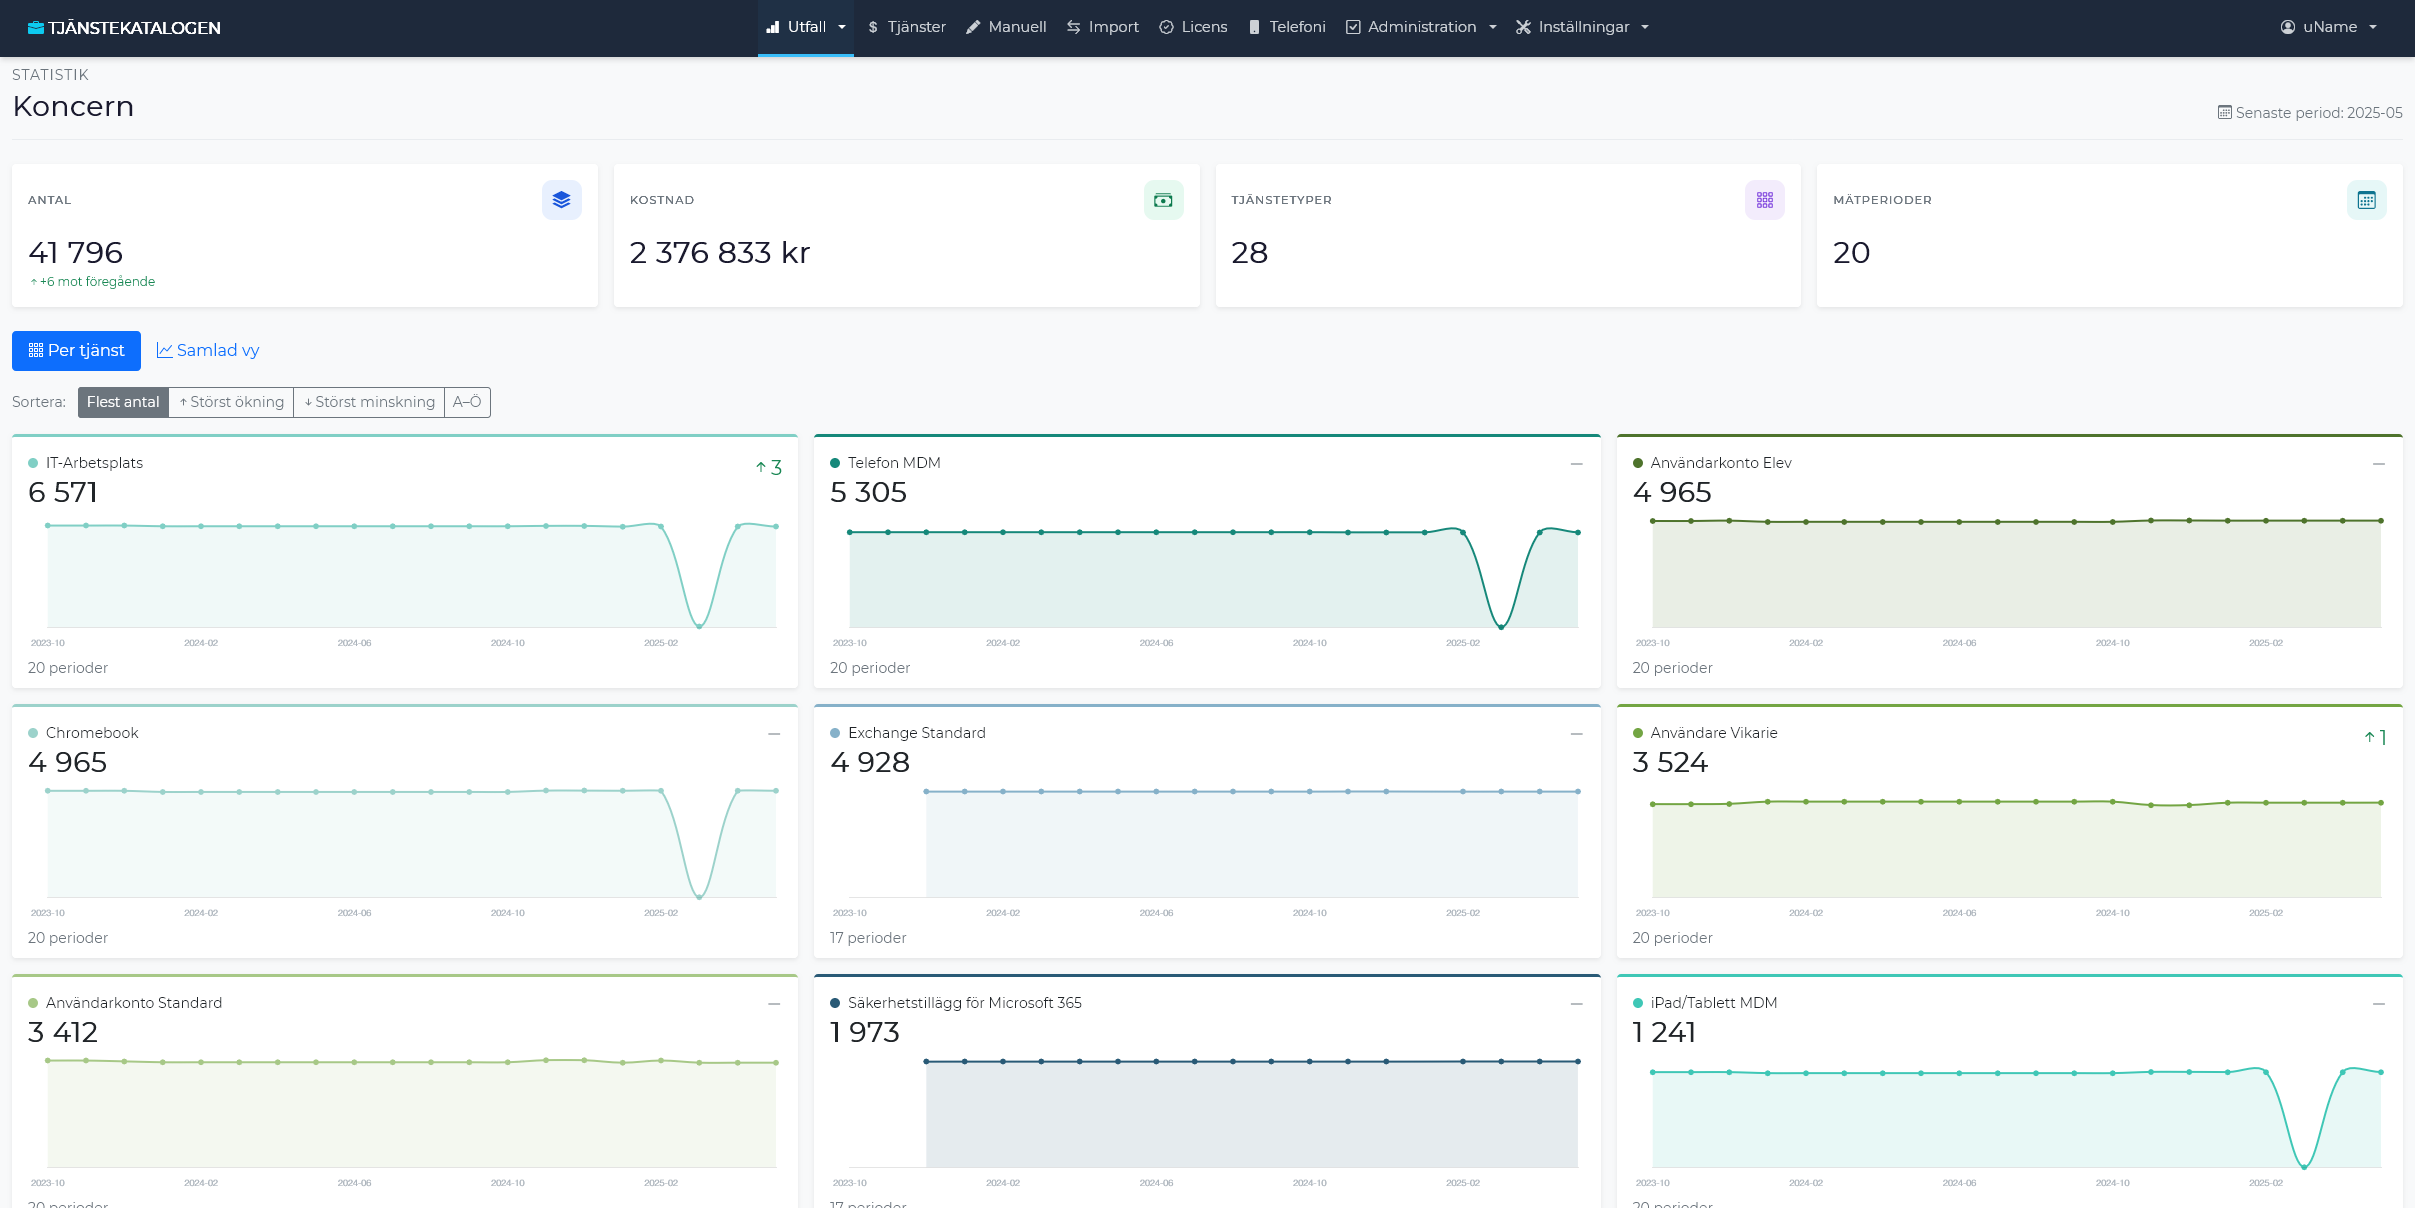Open the Licens menu item

(x=1193, y=27)
